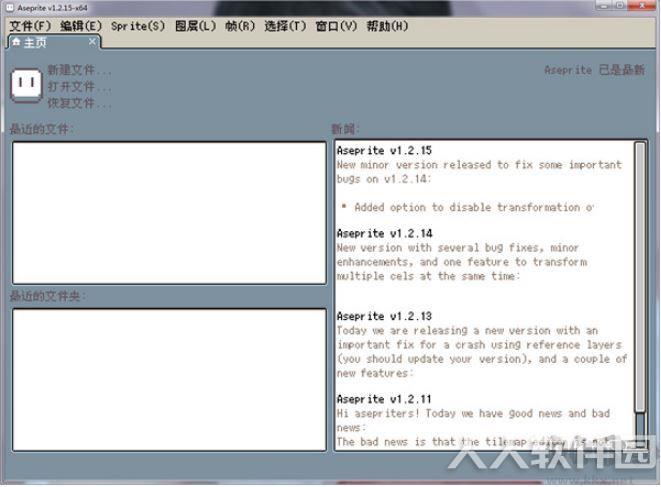Open the 文件(F) menu
This screenshot has height=487, width=661.
[30, 26]
